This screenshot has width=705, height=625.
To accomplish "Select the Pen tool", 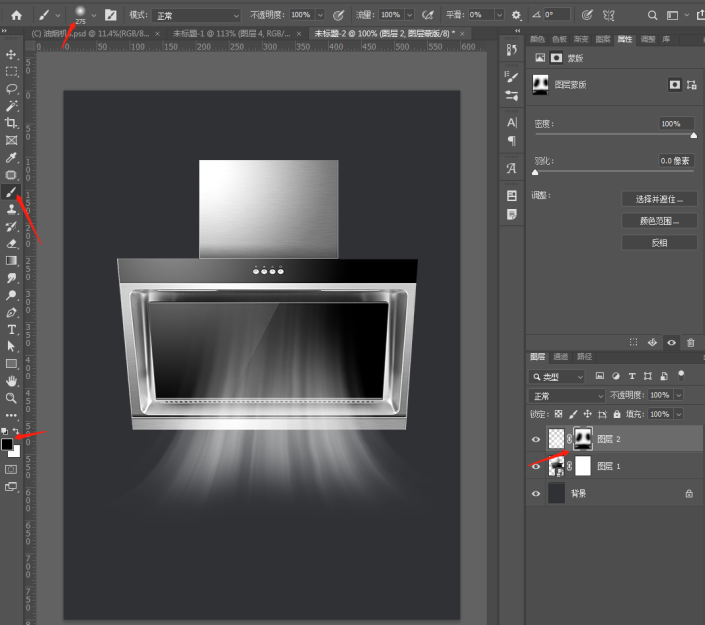I will pyautogui.click(x=11, y=312).
